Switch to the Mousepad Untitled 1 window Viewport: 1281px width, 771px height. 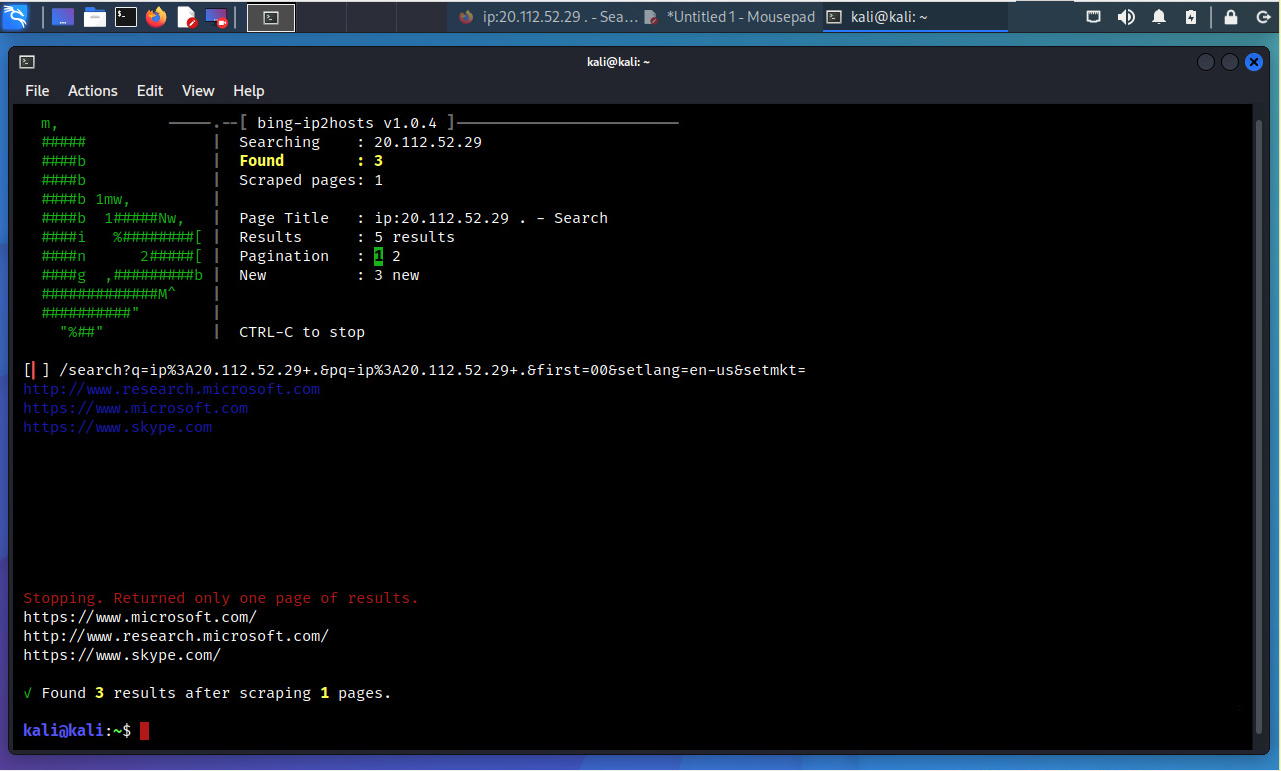point(730,17)
